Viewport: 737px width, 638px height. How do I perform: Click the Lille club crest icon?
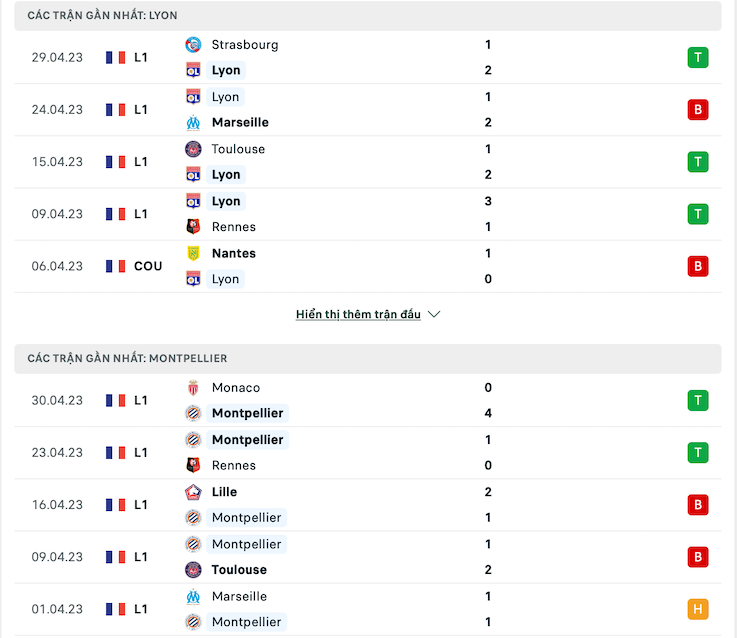(193, 492)
